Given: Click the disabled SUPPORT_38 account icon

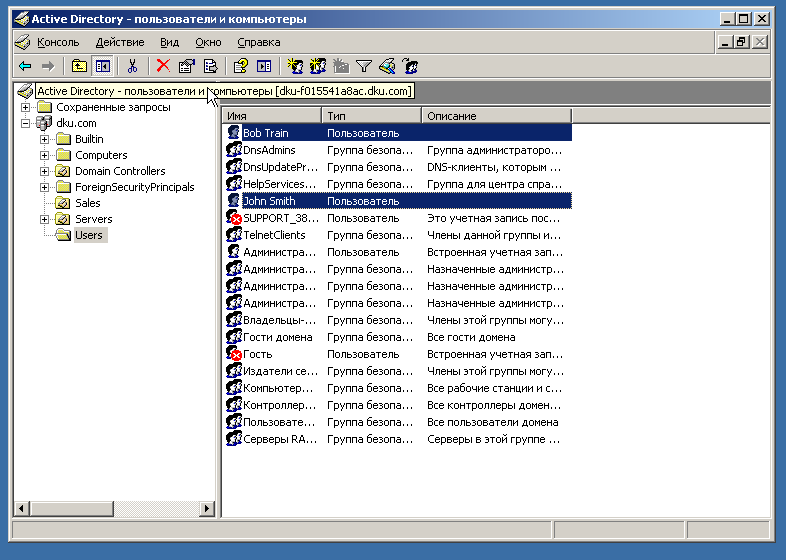Looking at the screenshot, I should (234, 218).
